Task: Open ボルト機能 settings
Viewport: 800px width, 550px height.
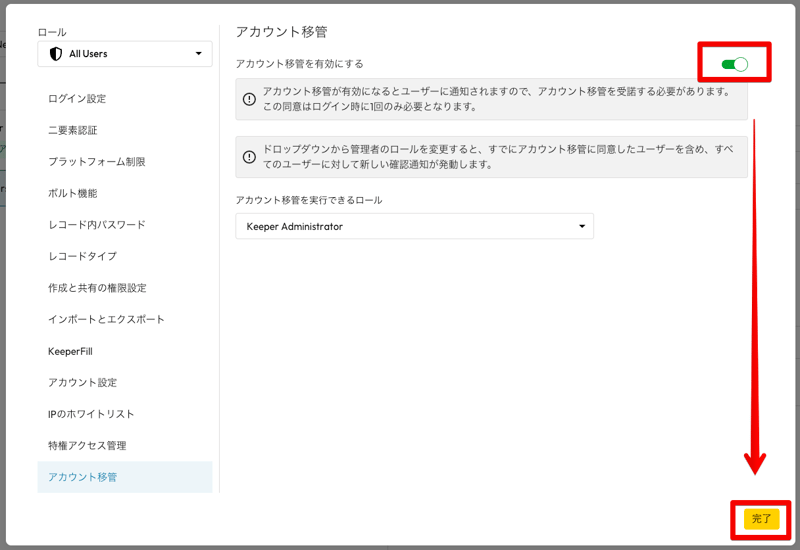Action: 73,193
